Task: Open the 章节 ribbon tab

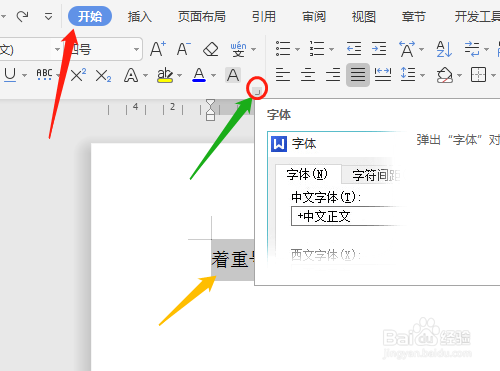Action: (x=414, y=16)
